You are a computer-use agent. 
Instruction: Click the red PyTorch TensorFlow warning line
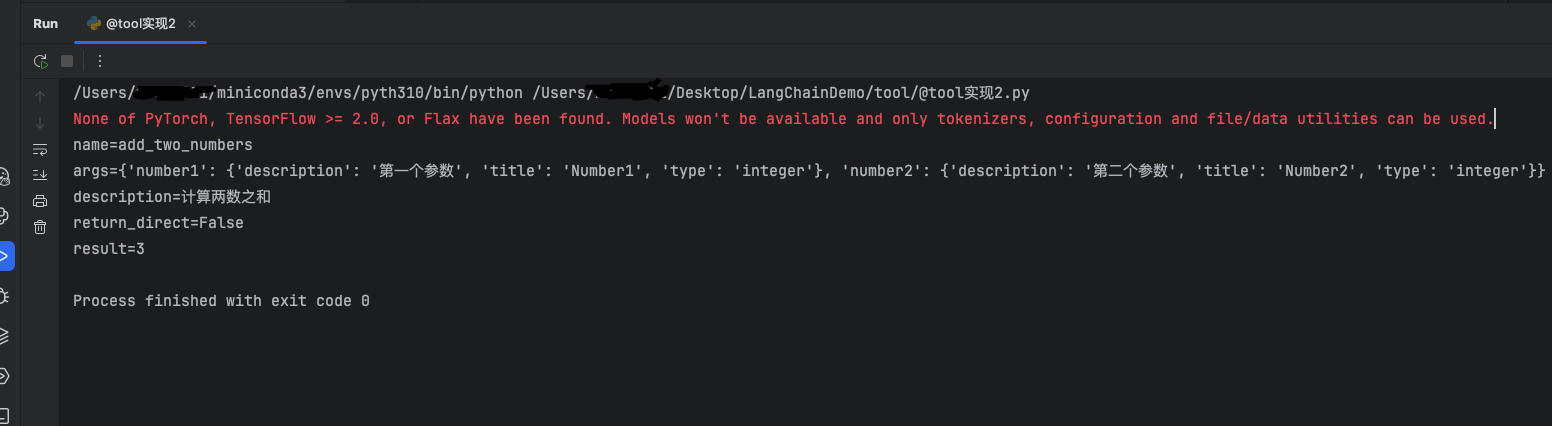tap(783, 119)
